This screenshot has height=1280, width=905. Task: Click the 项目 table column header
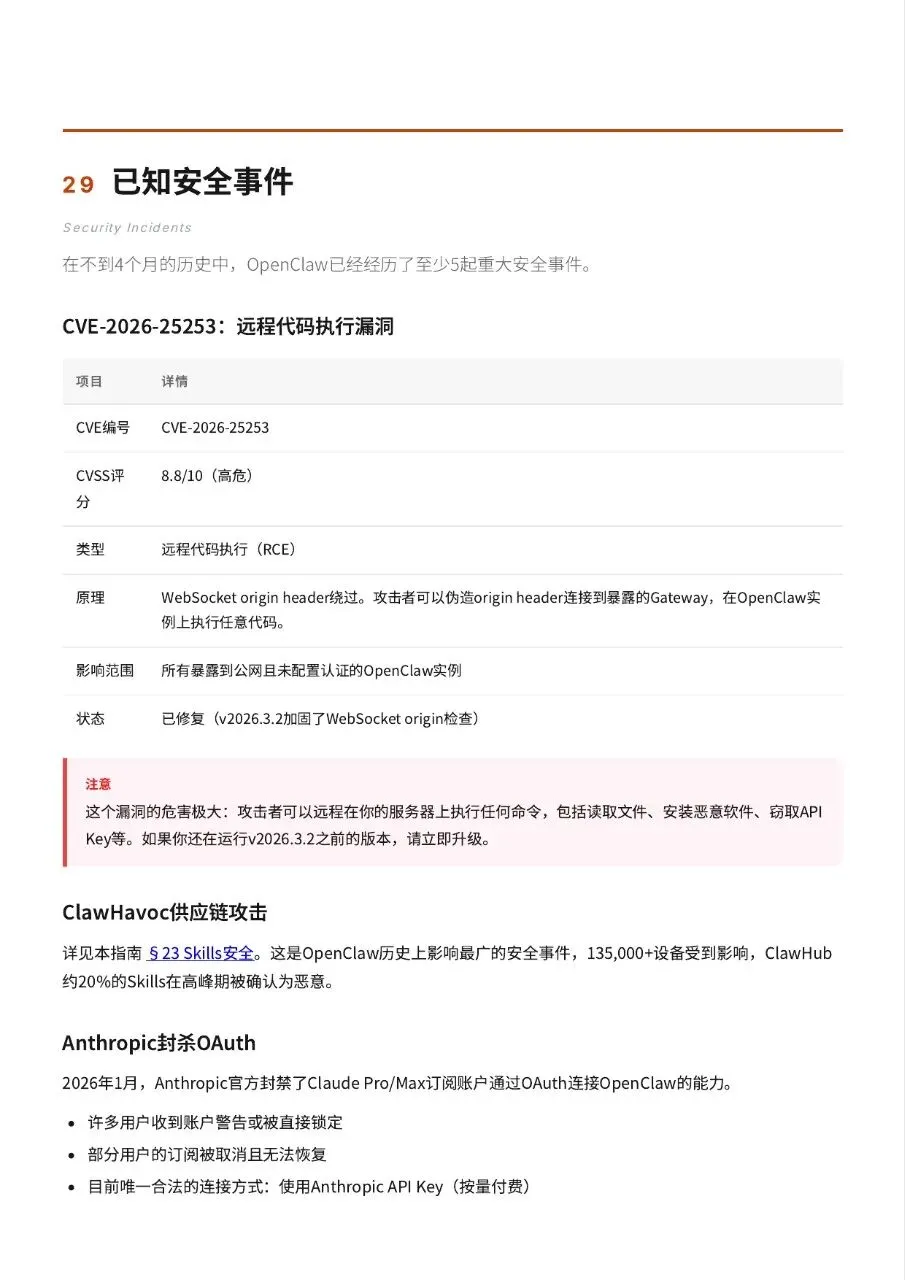click(x=89, y=381)
